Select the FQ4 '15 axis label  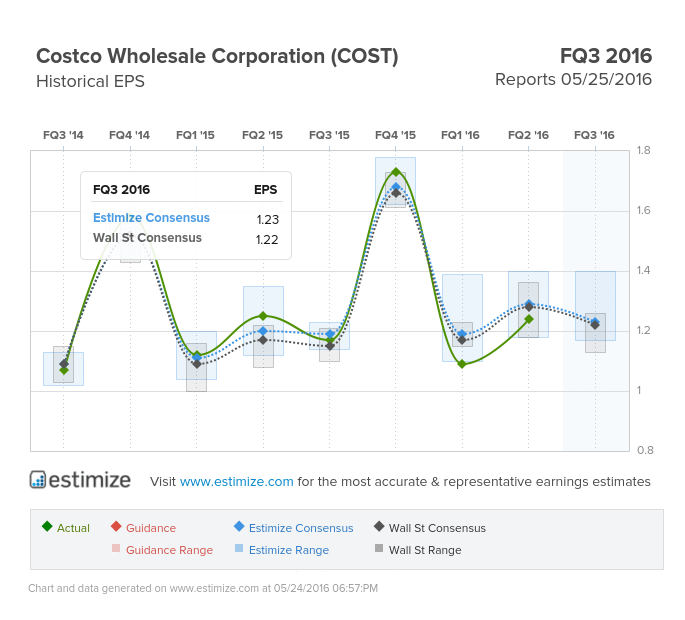tap(395, 135)
